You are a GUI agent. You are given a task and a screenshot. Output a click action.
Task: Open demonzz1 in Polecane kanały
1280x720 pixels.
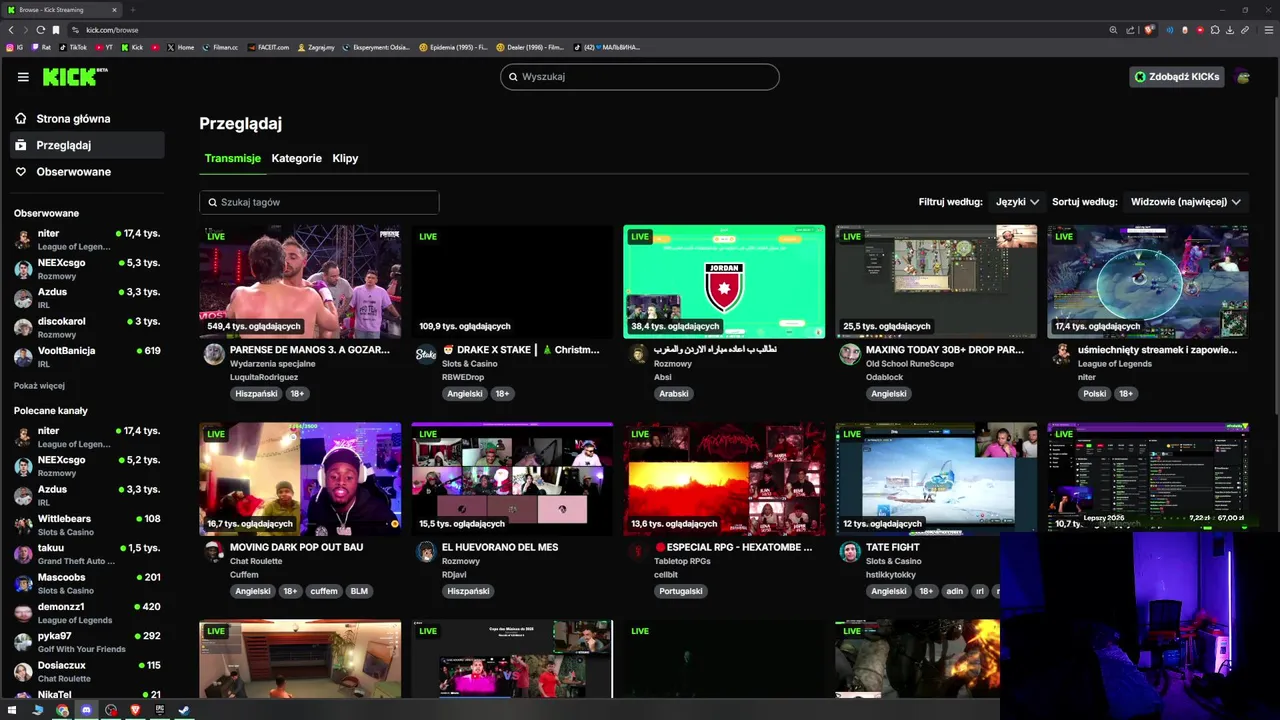coord(87,613)
